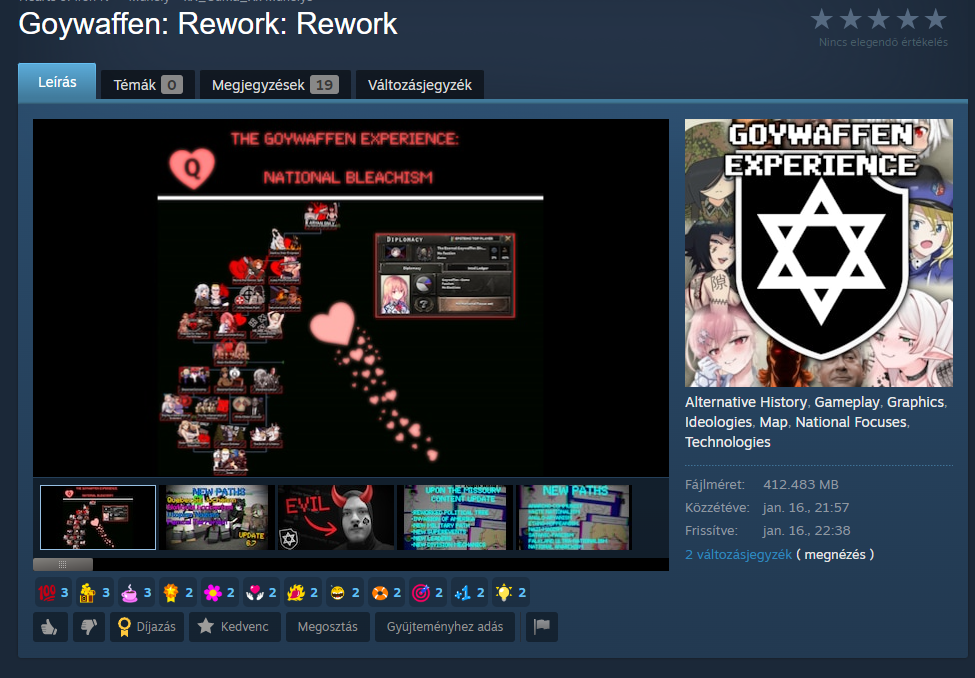
Task: Click the pink flower award reaction
Action: (x=213, y=593)
